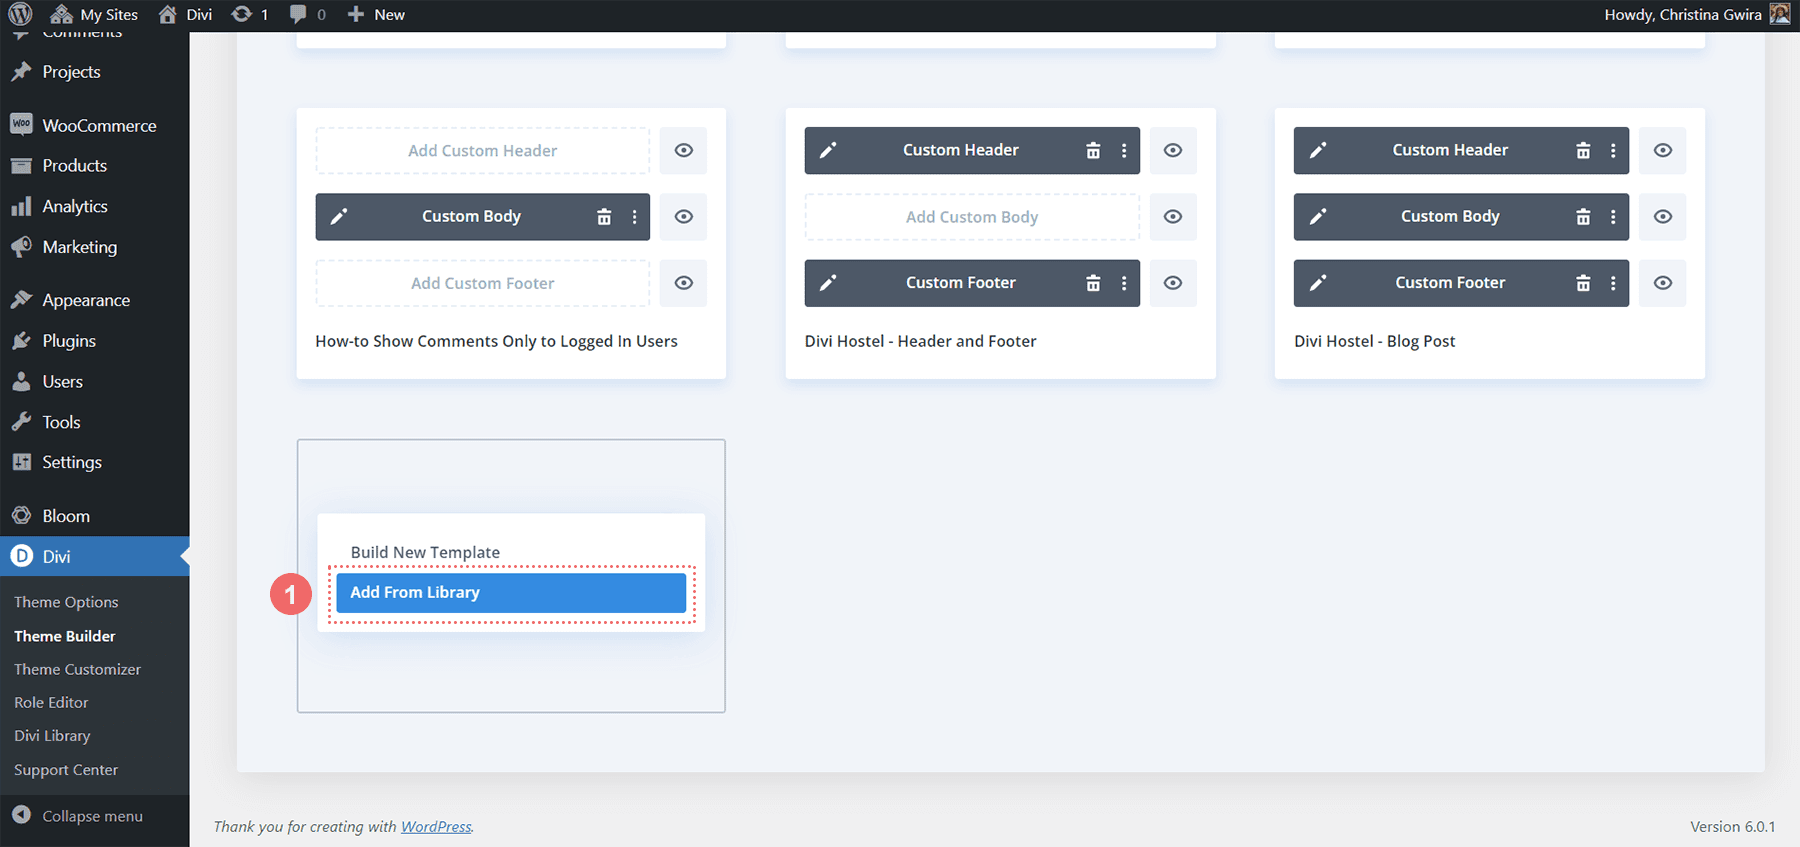Screen dimensions: 1800x847
Task: Click Add From Library button
Action: click(510, 592)
